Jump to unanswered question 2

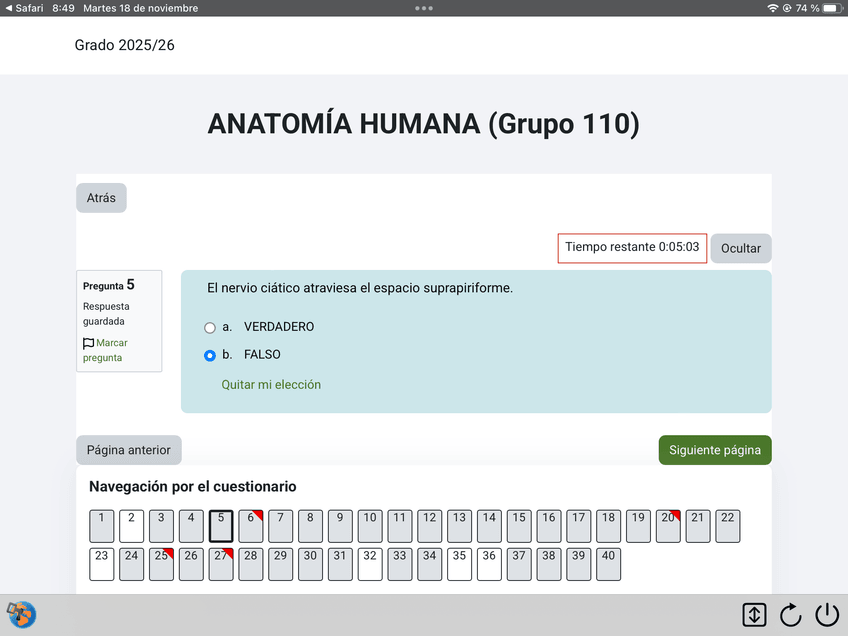(132, 526)
